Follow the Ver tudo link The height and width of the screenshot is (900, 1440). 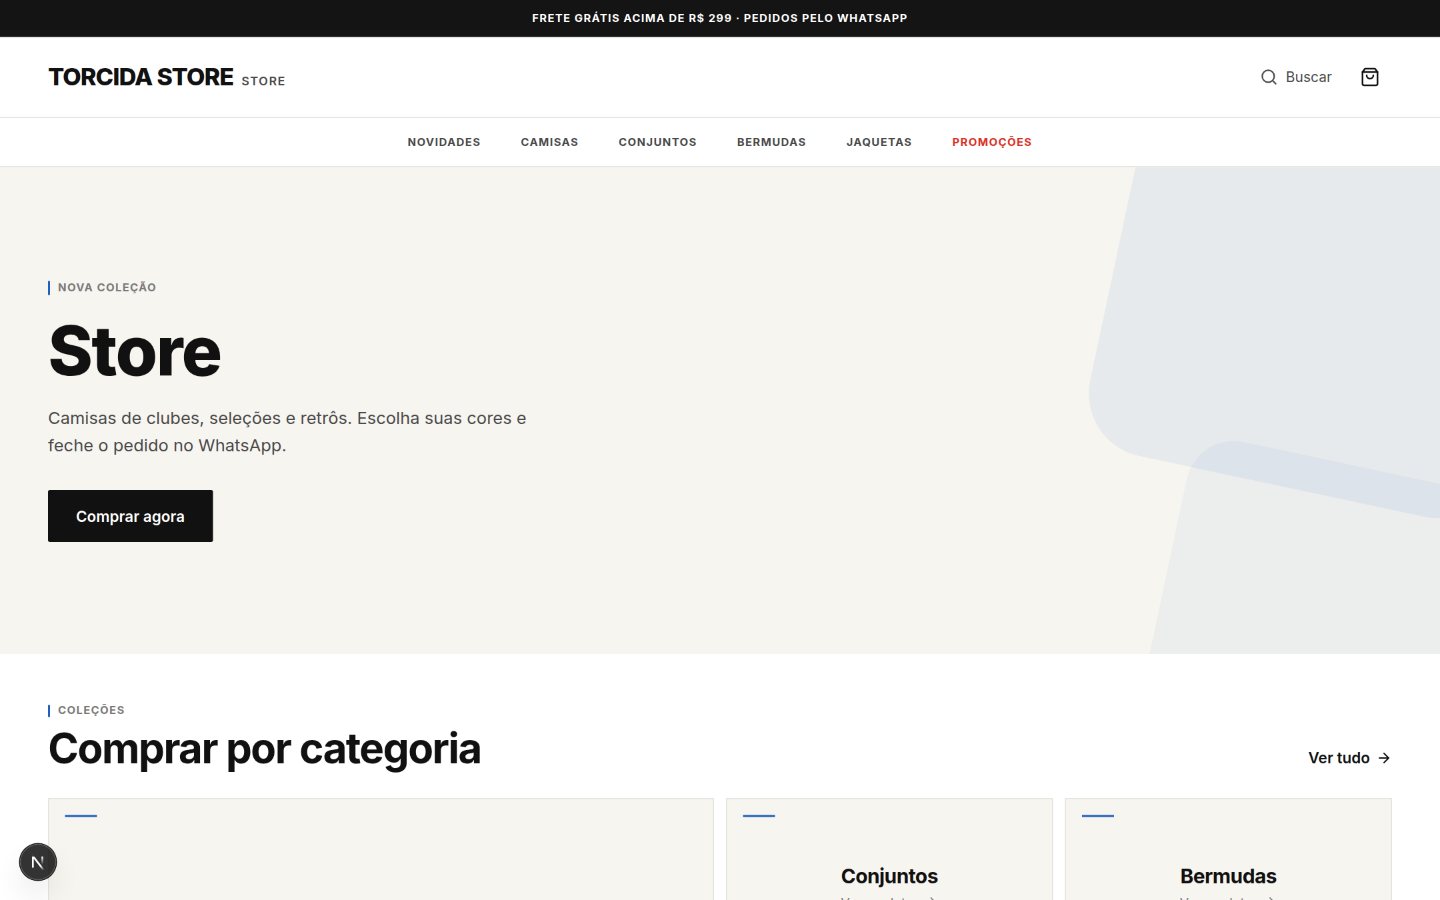(1349, 758)
